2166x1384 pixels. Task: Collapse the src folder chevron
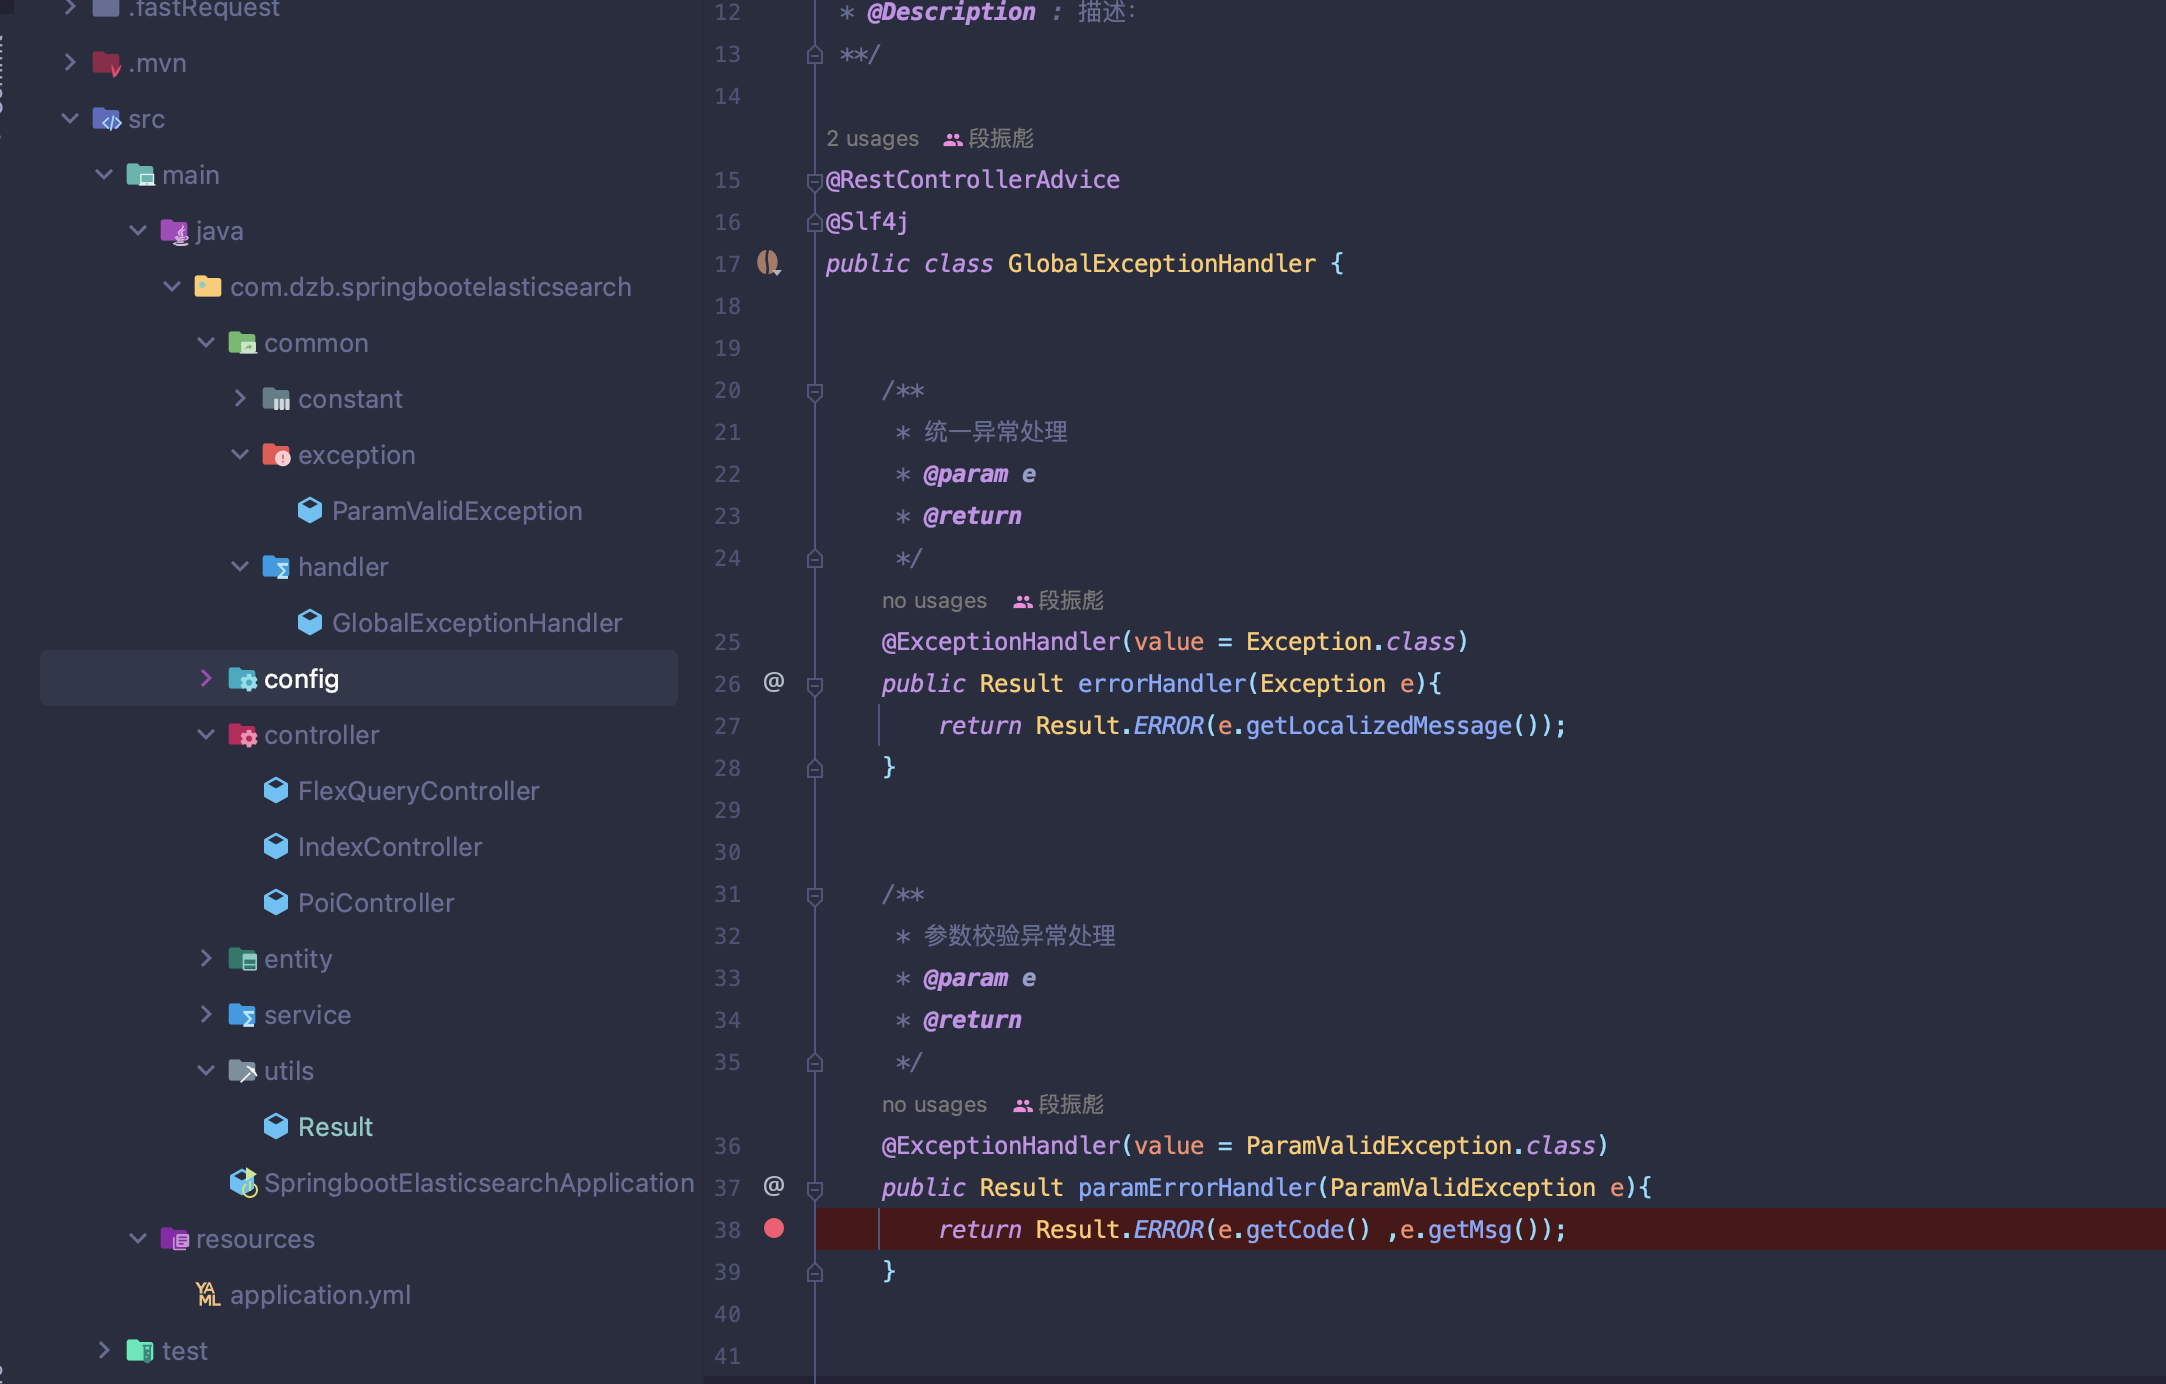(70, 119)
